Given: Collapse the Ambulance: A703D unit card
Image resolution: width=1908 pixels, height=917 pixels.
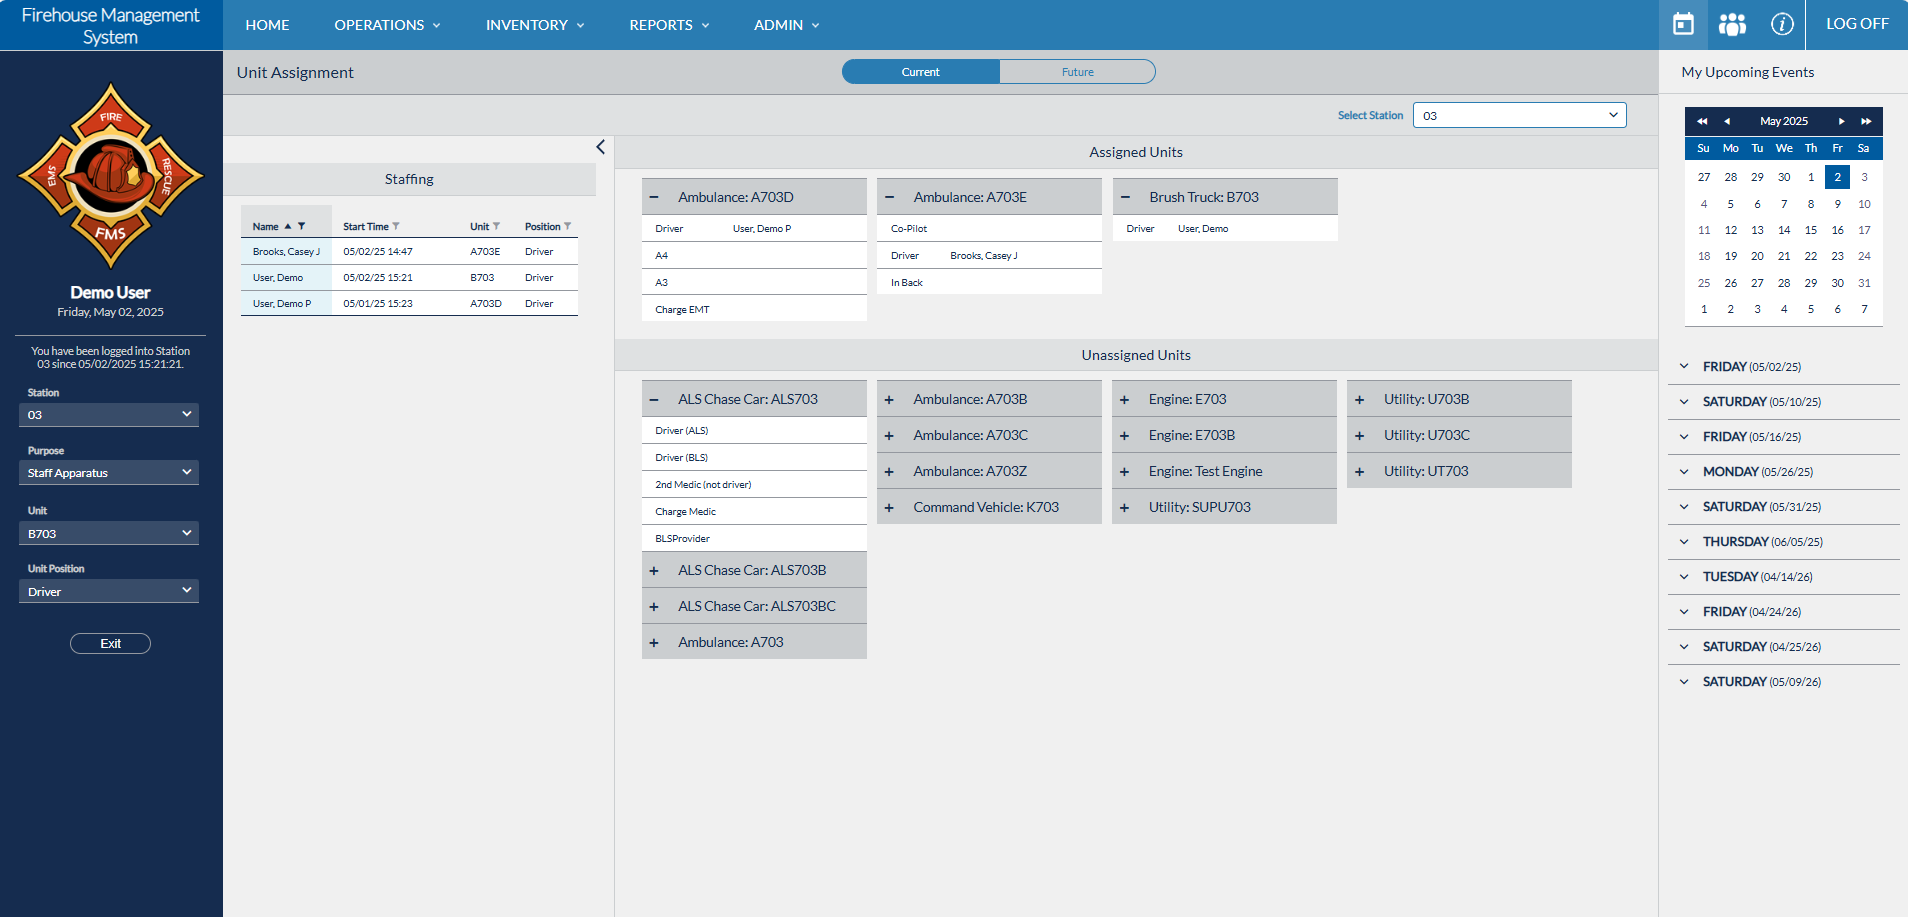Looking at the screenshot, I should (x=654, y=197).
